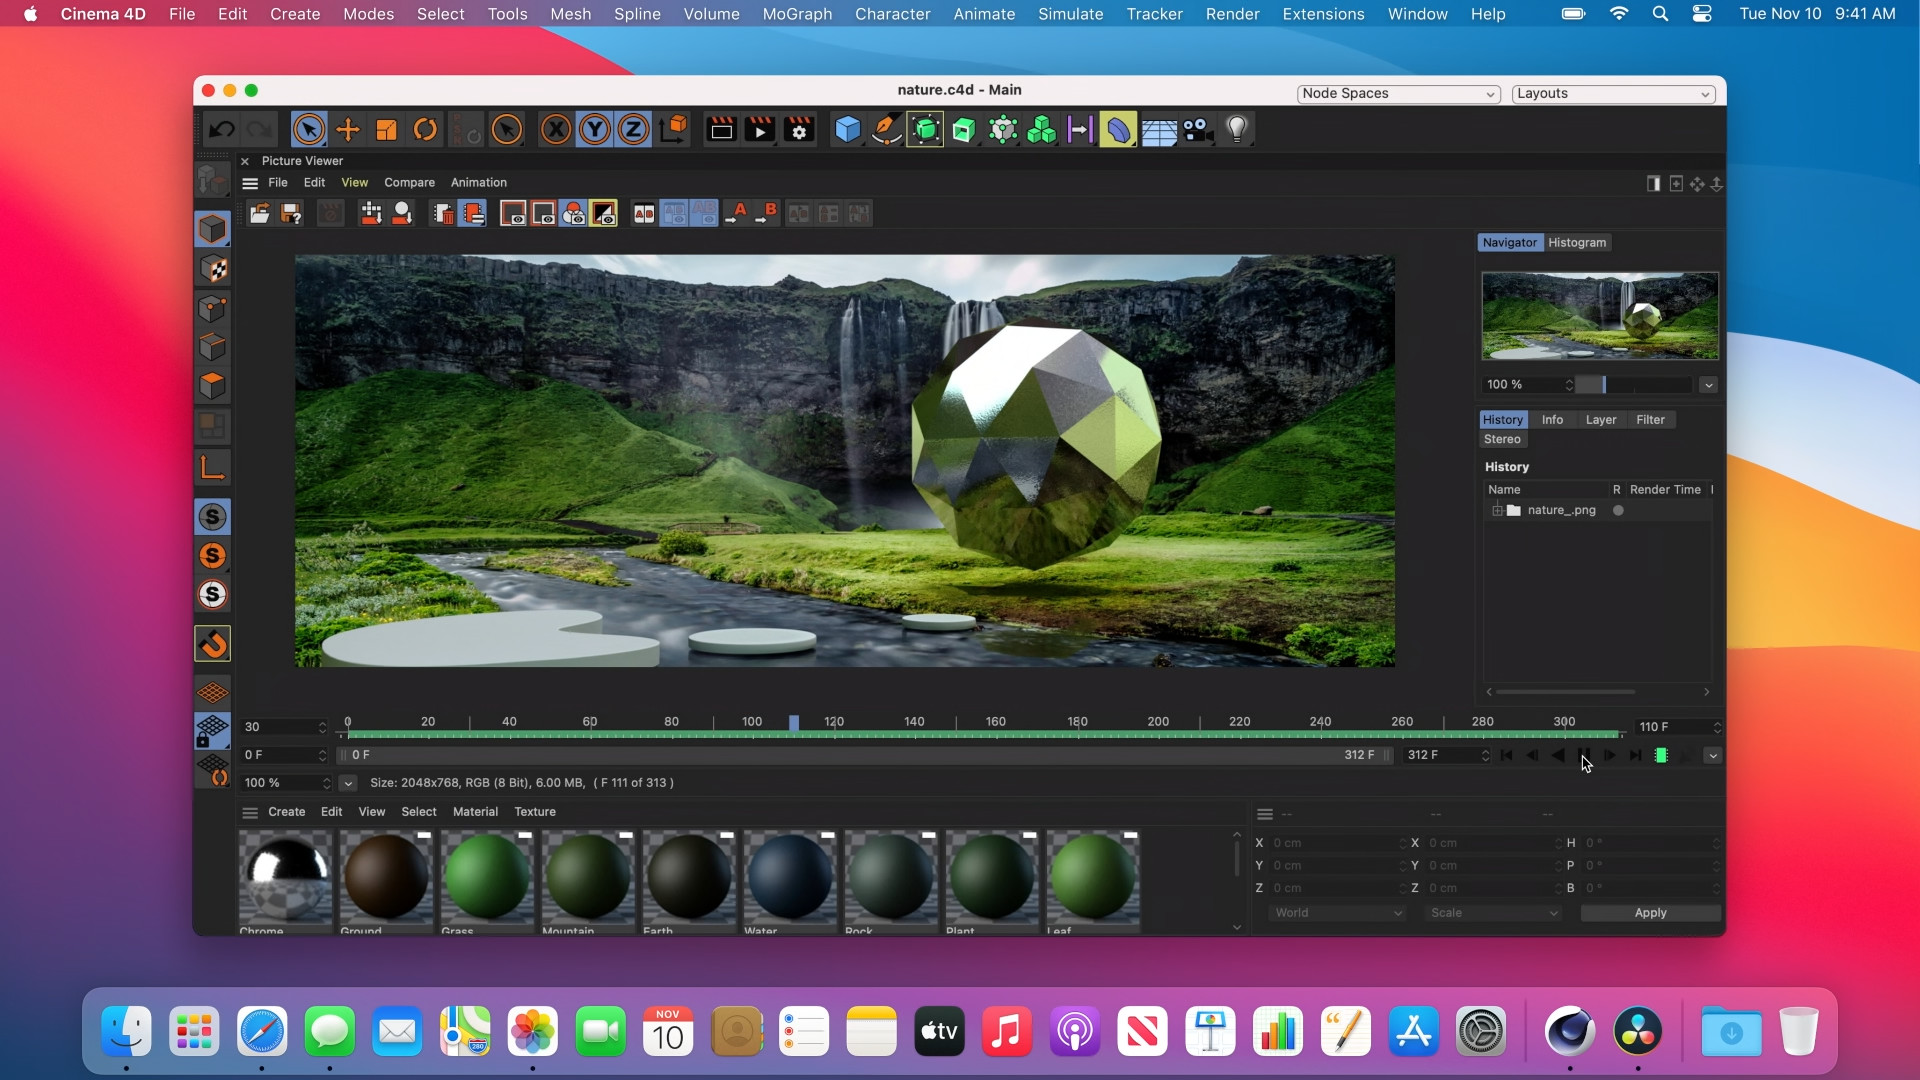
Task: Open the Compare menu in Picture Viewer
Action: pyautogui.click(x=408, y=182)
